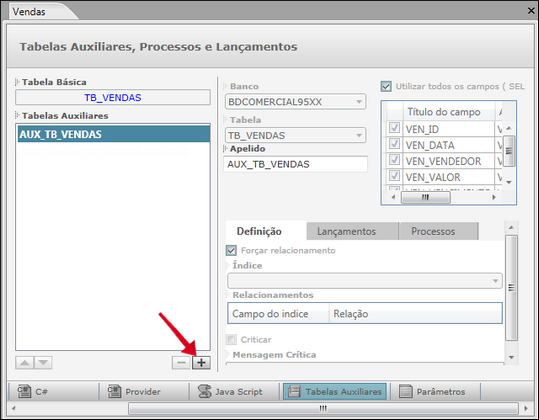The image size is (539, 420).
Task: Open the Parâmetros tab
Action: pos(435,391)
